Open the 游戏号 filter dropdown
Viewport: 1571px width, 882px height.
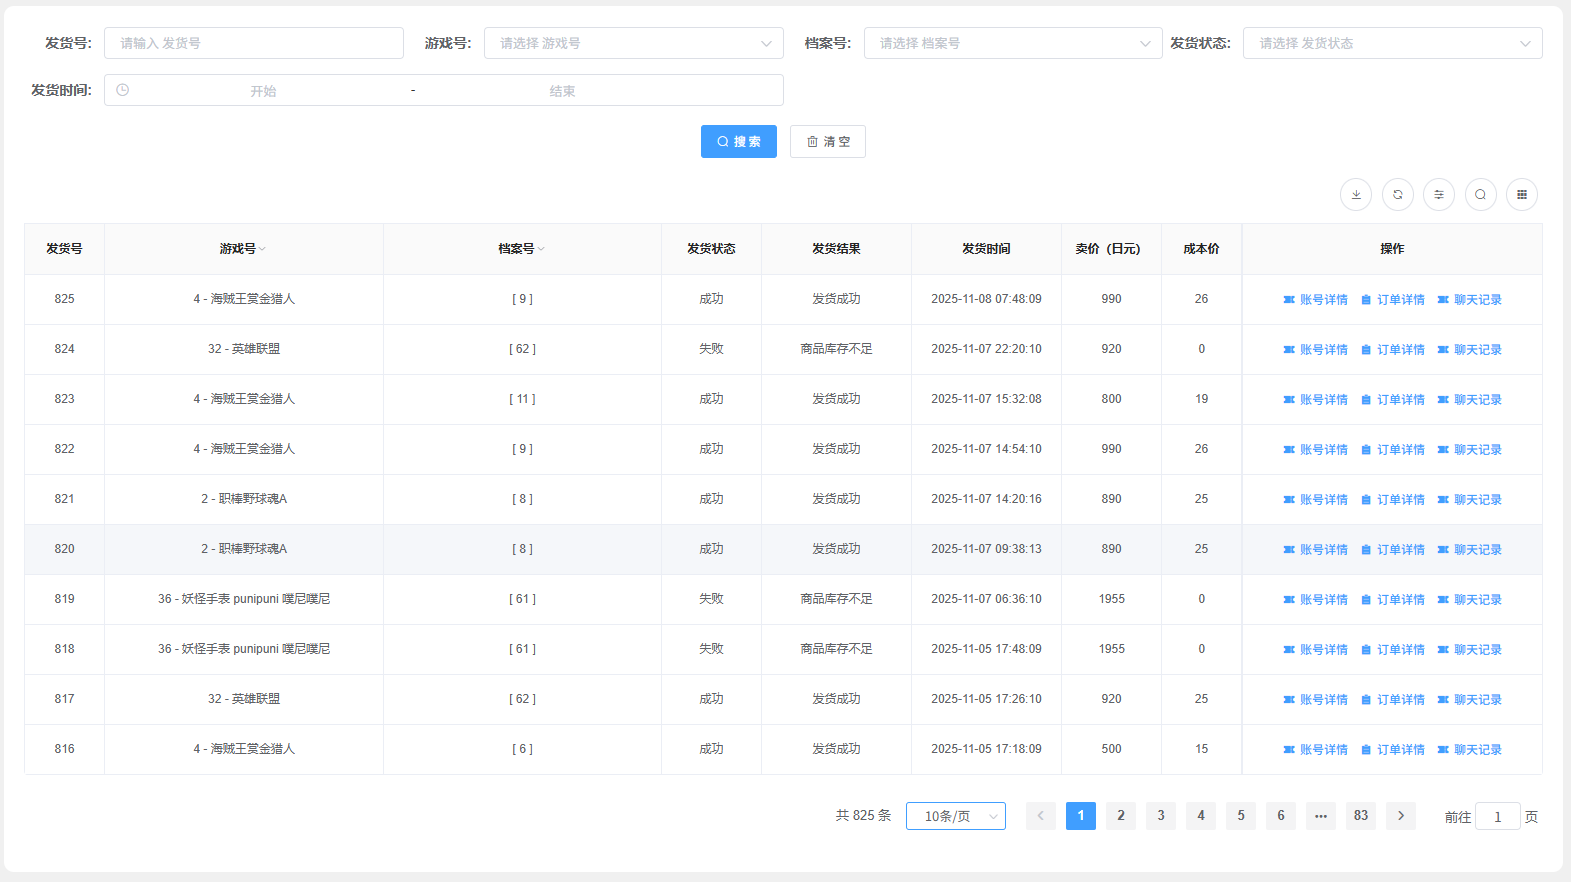point(633,43)
